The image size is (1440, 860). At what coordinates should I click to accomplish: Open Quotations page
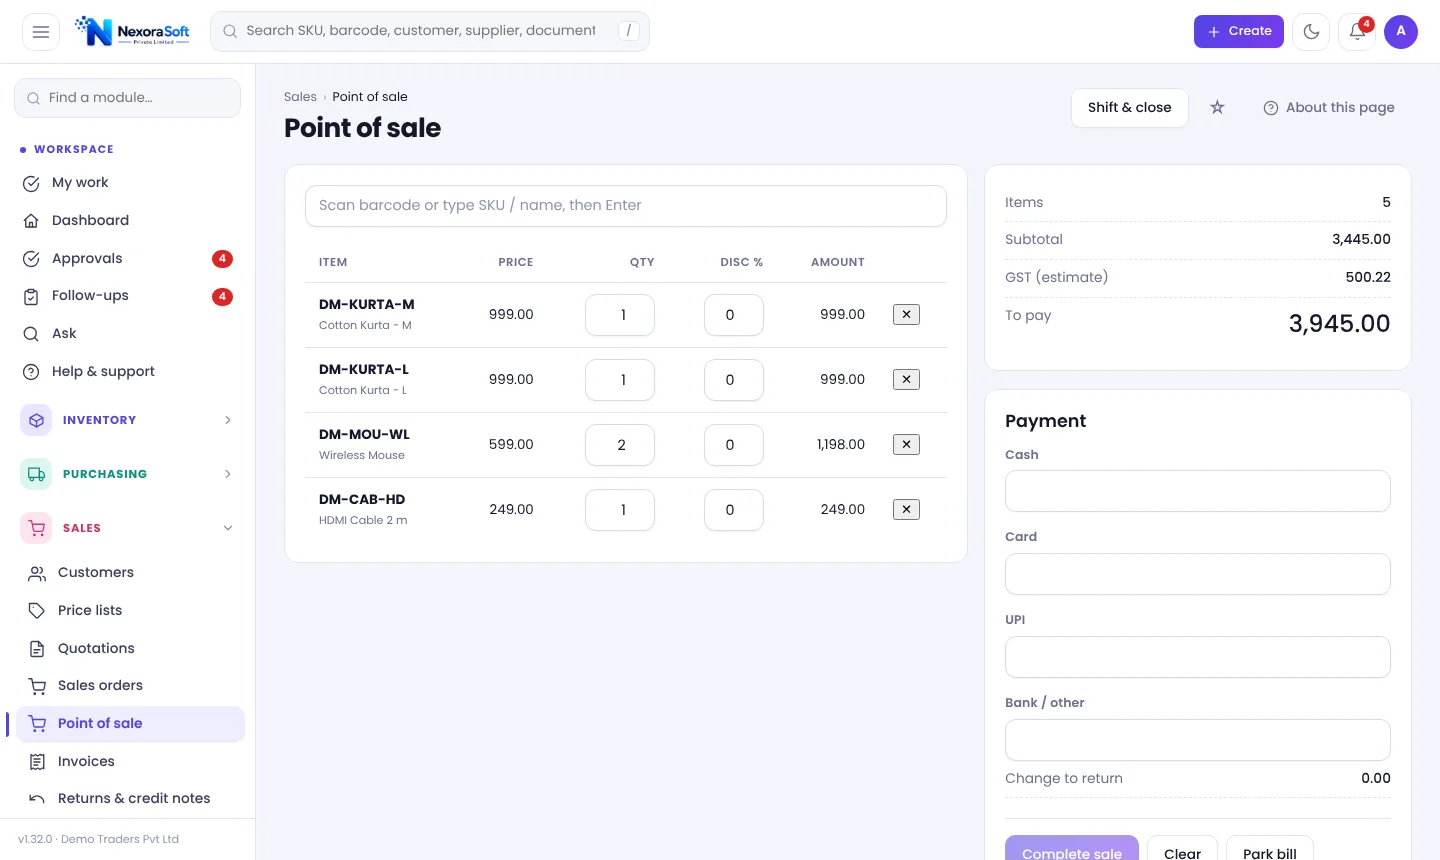click(x=130, y=649)
